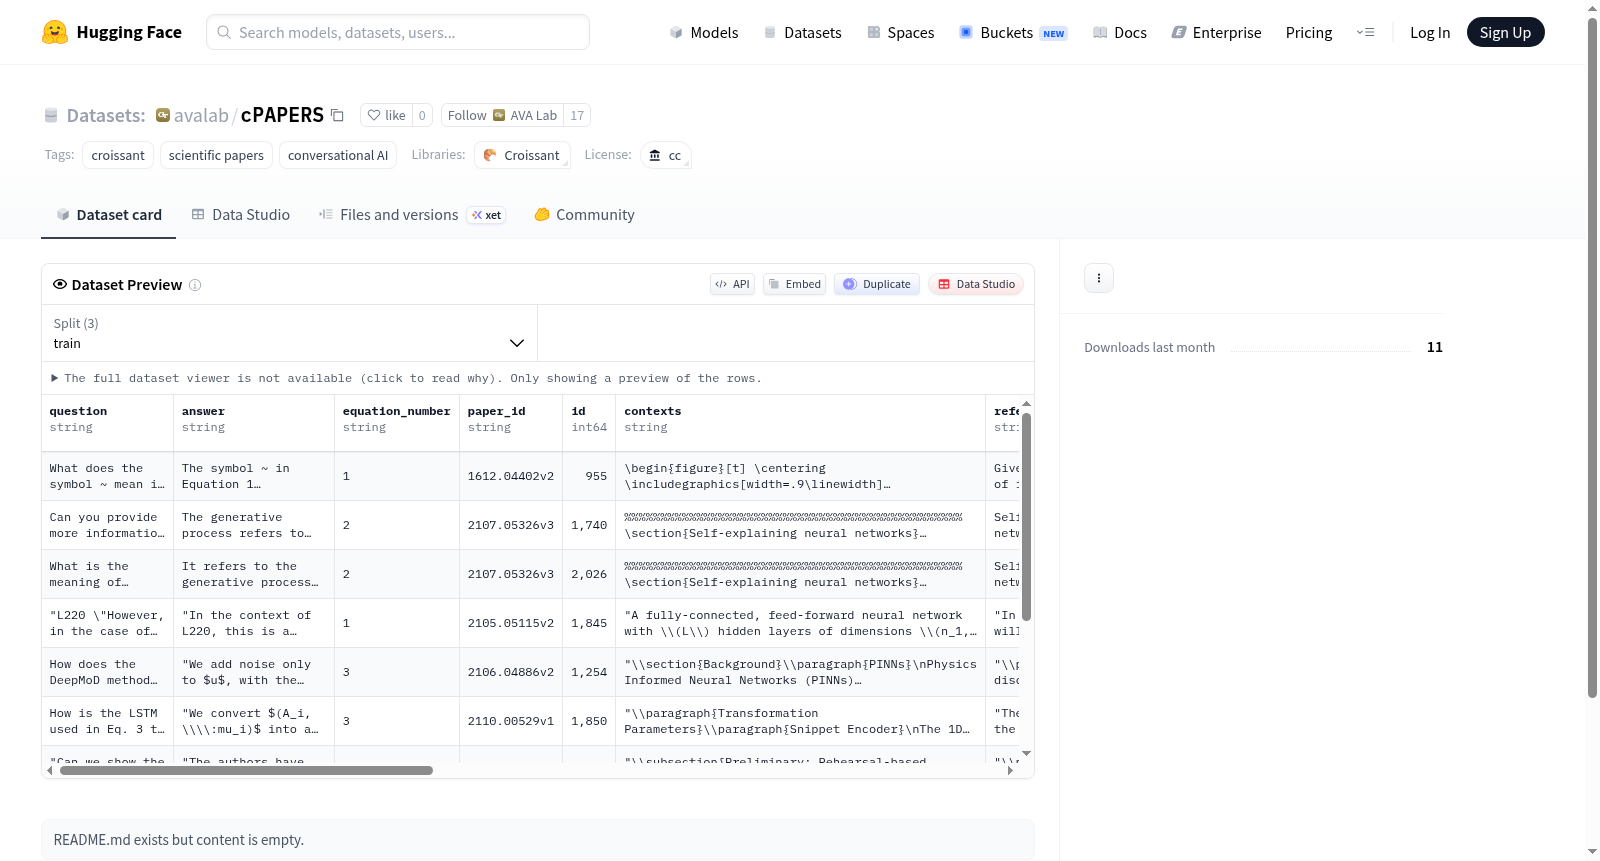
Task: Select the id cell 955
Action: (x=589, y=476)
